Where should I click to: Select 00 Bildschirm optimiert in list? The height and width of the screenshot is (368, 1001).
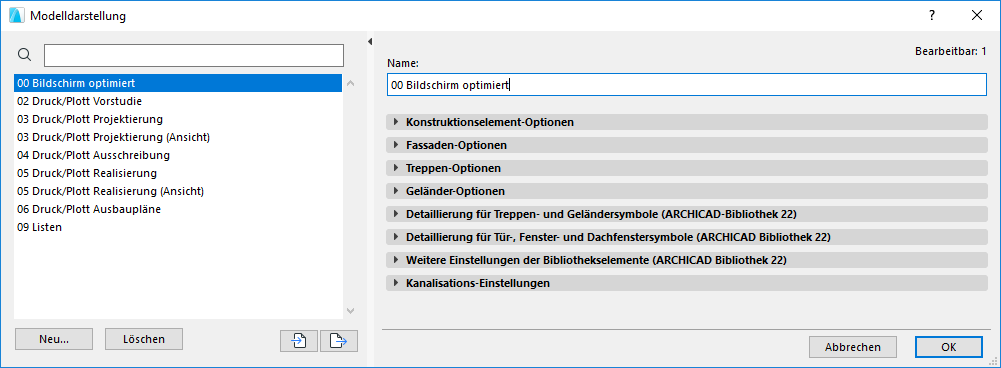coord(178,83)
